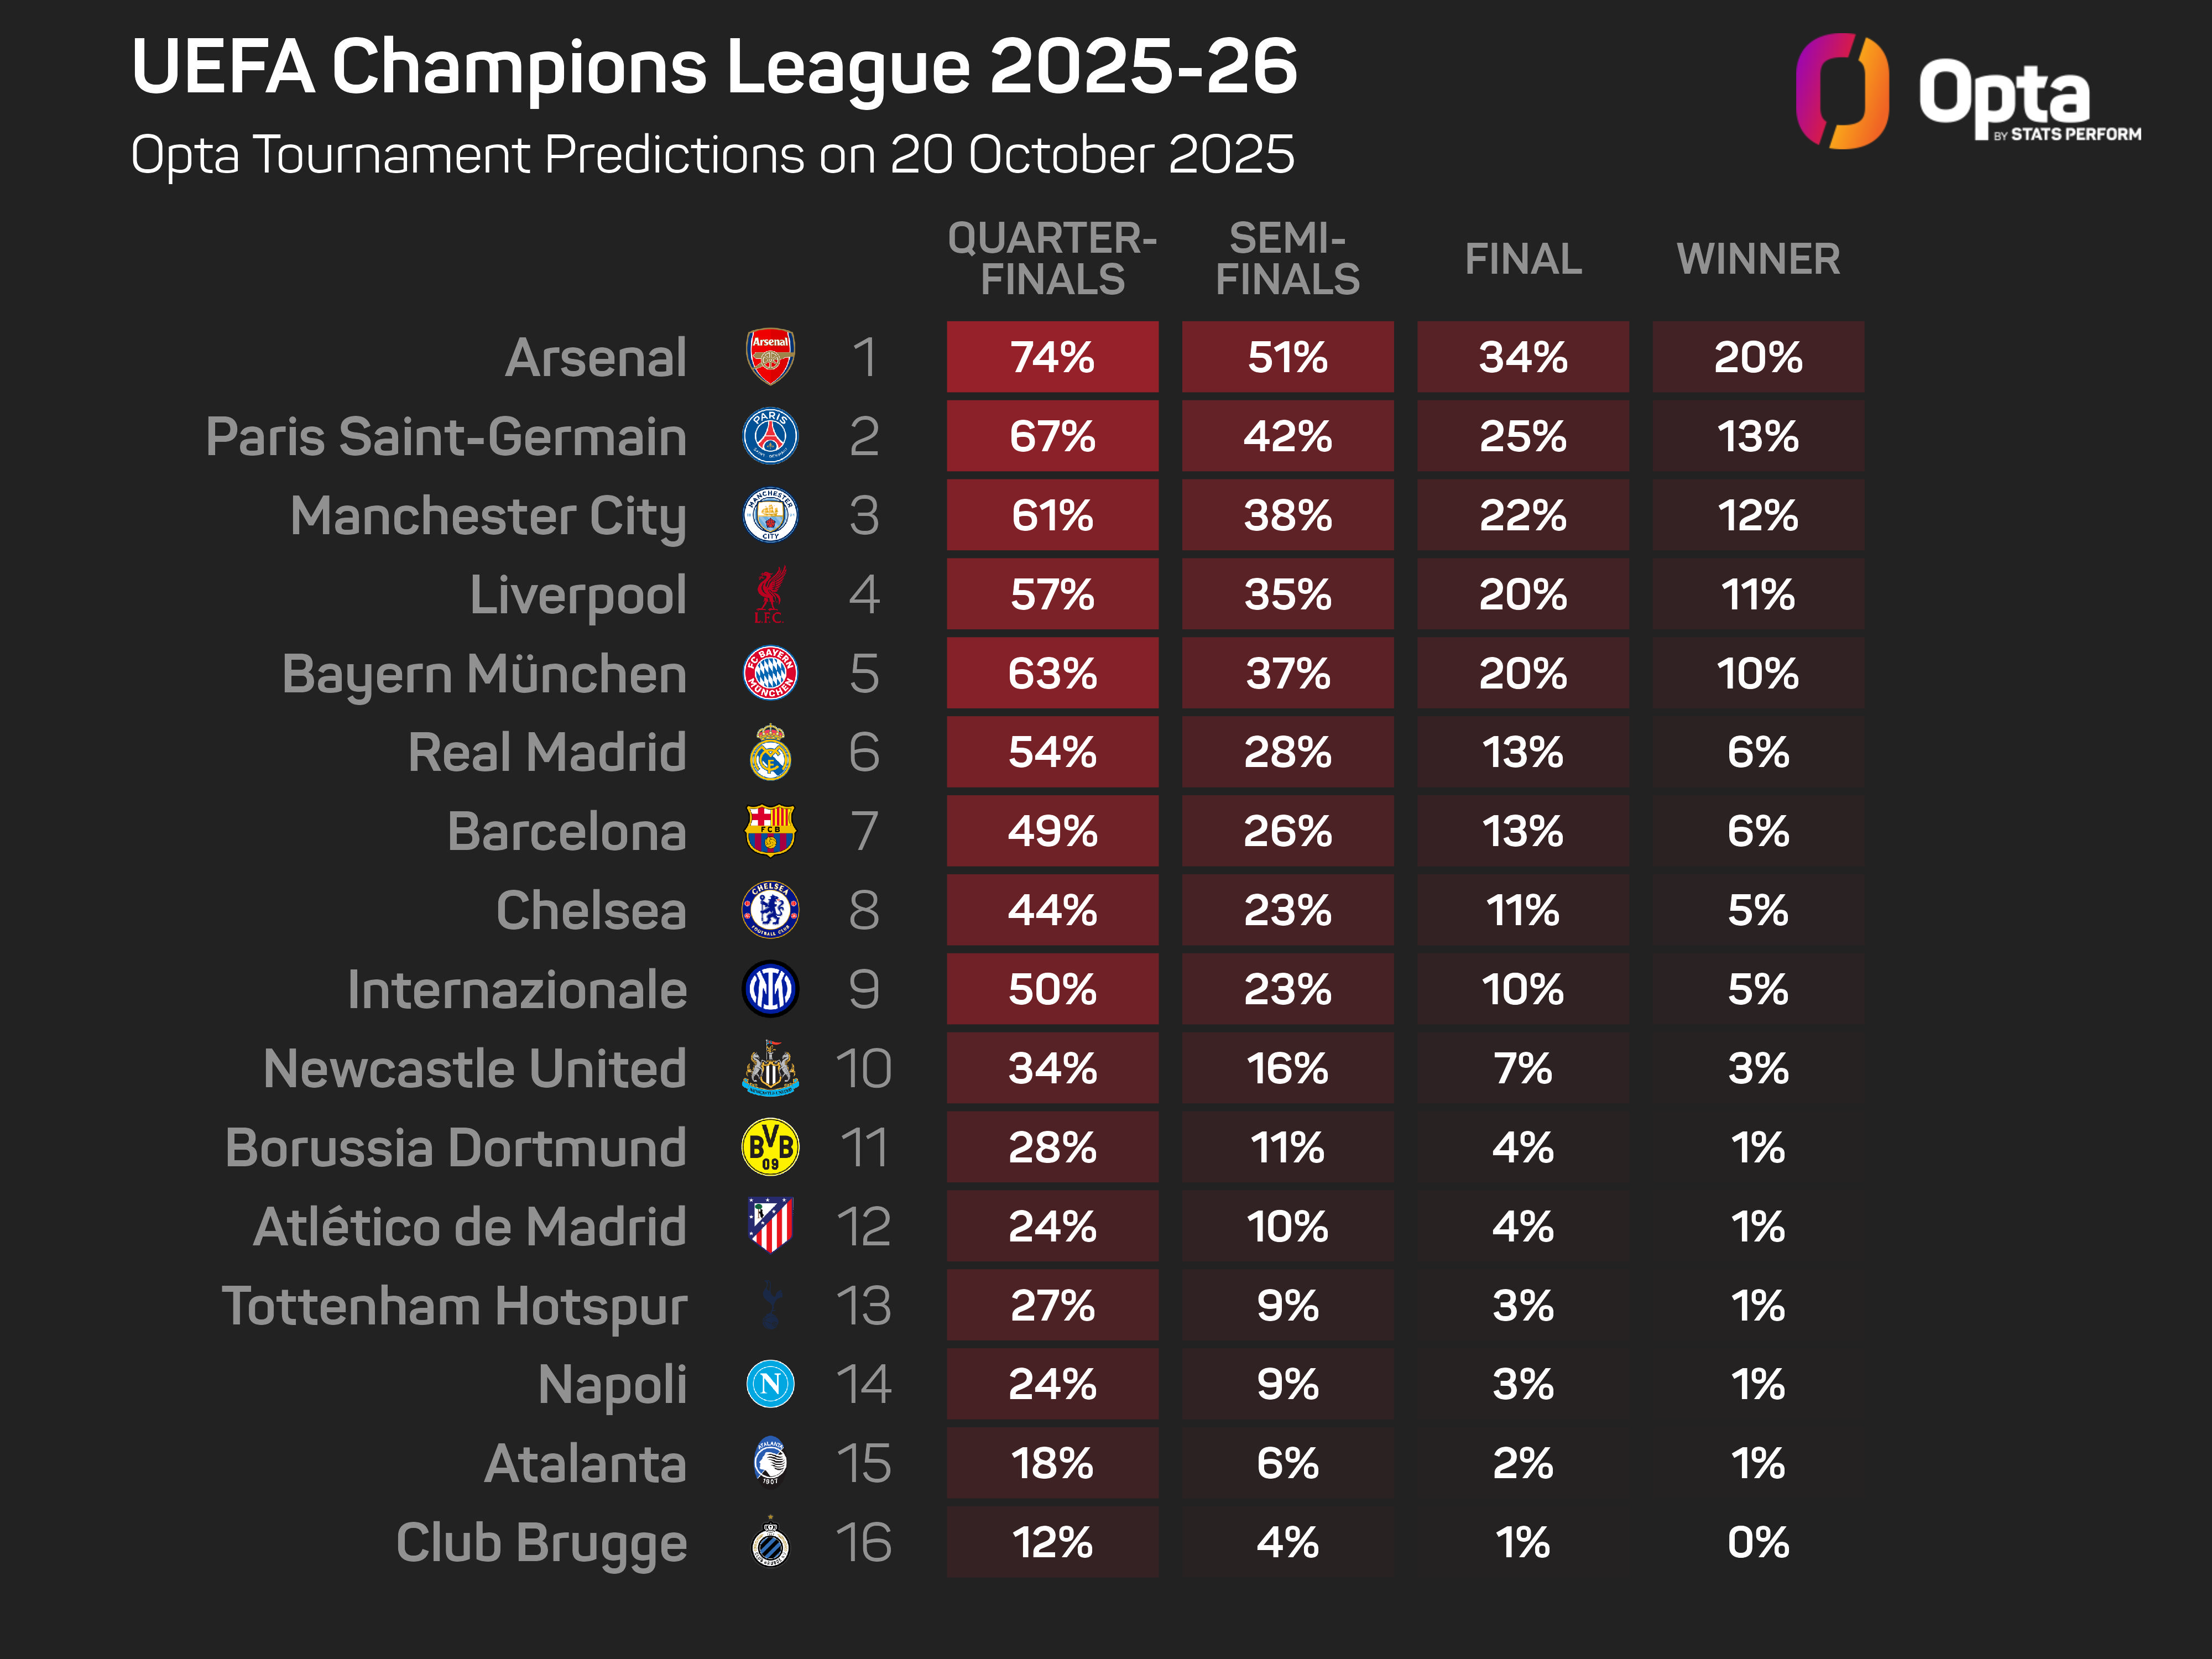The width and height of the screenshot is (2212, 1659).
Task: Select the Bayern München logo
Action: pos(770,673)
